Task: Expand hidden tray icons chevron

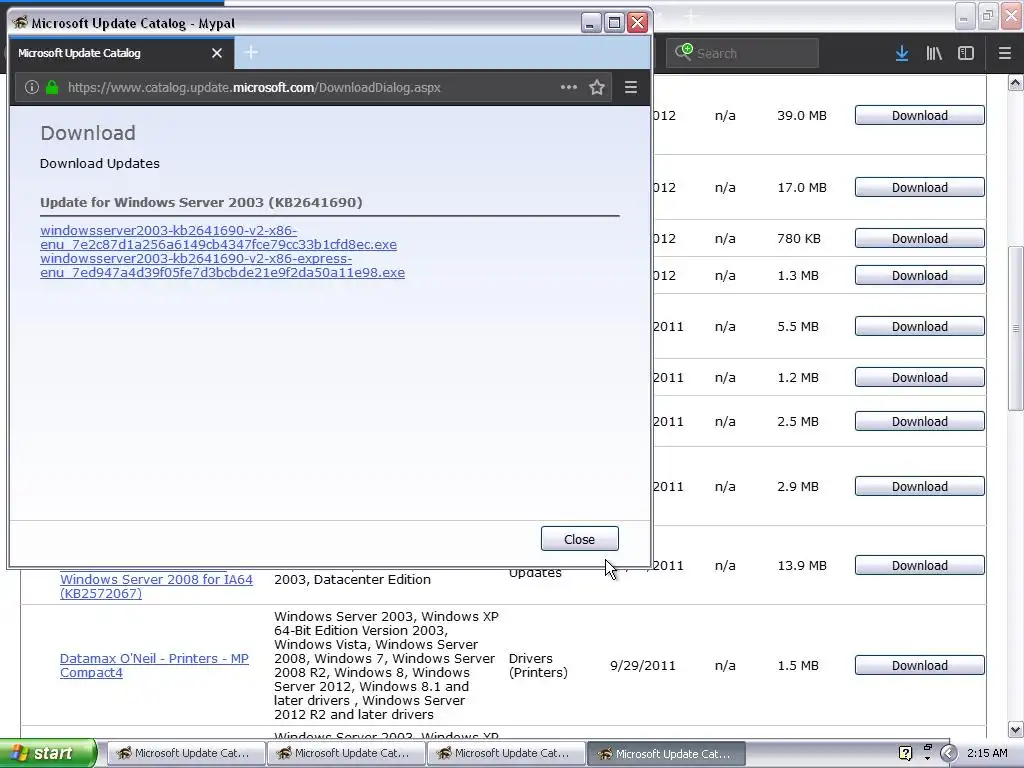Action: (x=948, y=753)
